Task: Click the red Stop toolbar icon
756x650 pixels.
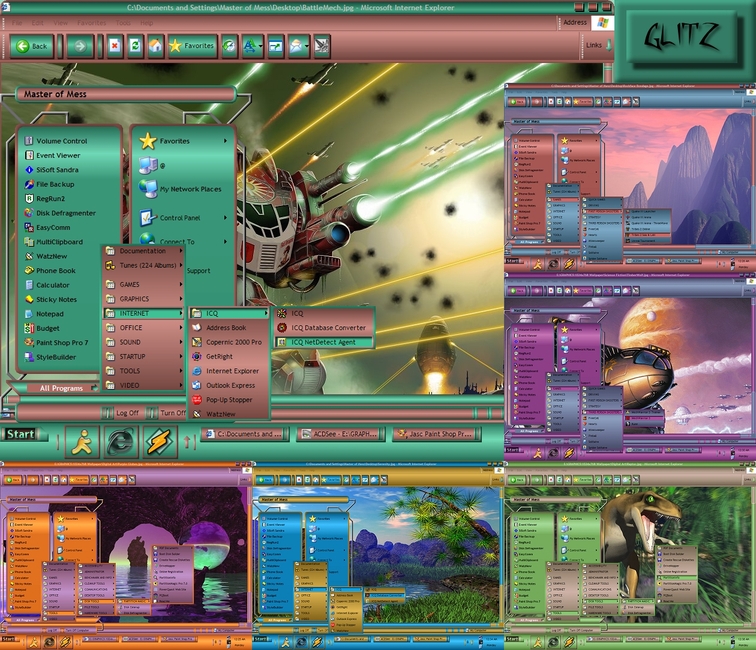Action: pos(114,46)
